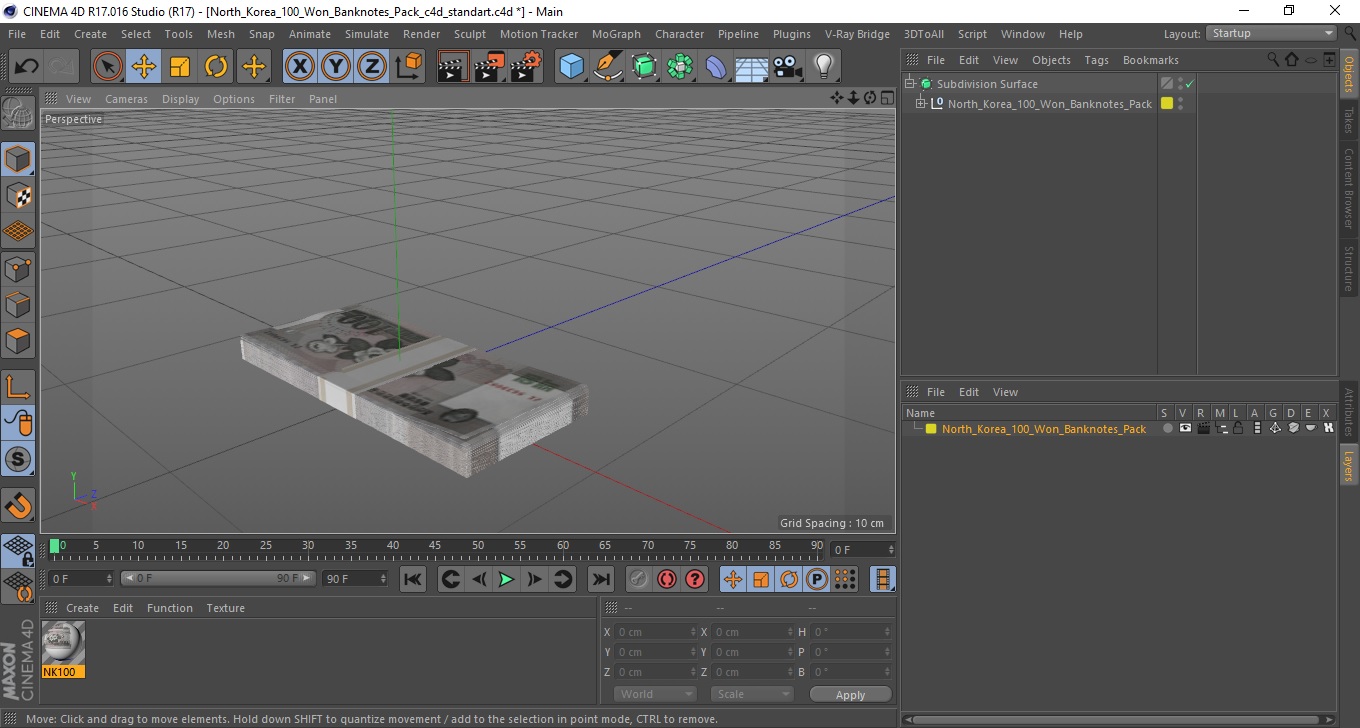Switch to the Takes side tab
The width and height of the screenshot is (1360, 728).
[1349, 120]
